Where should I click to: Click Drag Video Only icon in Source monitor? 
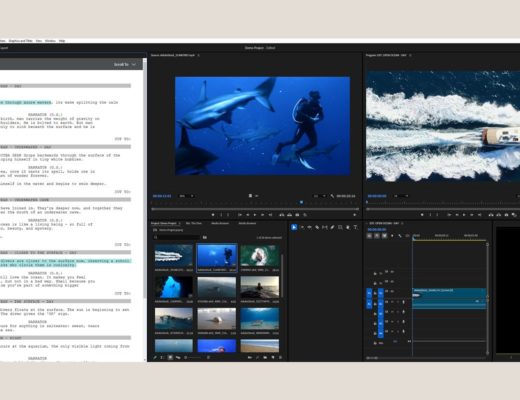[250, 196]
